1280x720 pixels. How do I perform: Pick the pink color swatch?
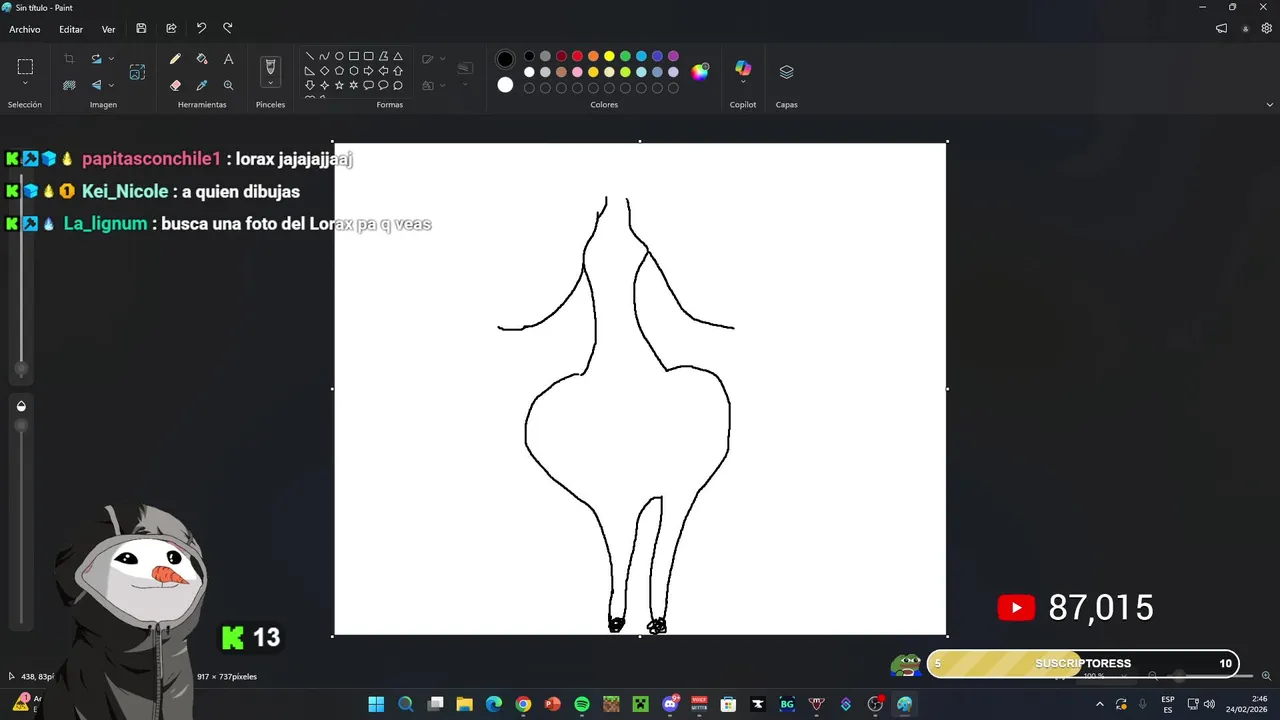click(577, 72)
